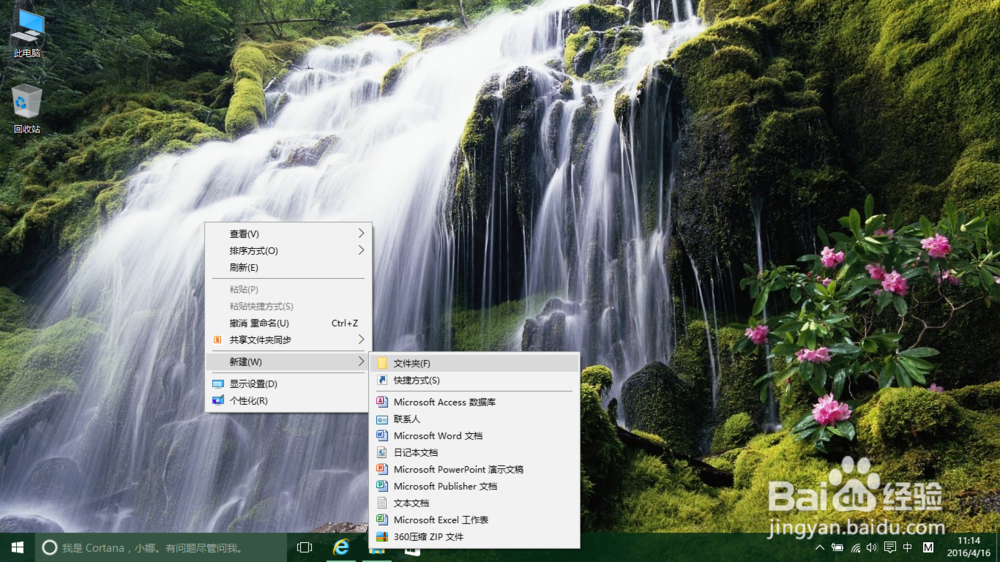Click the 显示设置 monitor icon
Screen dimensions: 1000x562
(217, 384)
